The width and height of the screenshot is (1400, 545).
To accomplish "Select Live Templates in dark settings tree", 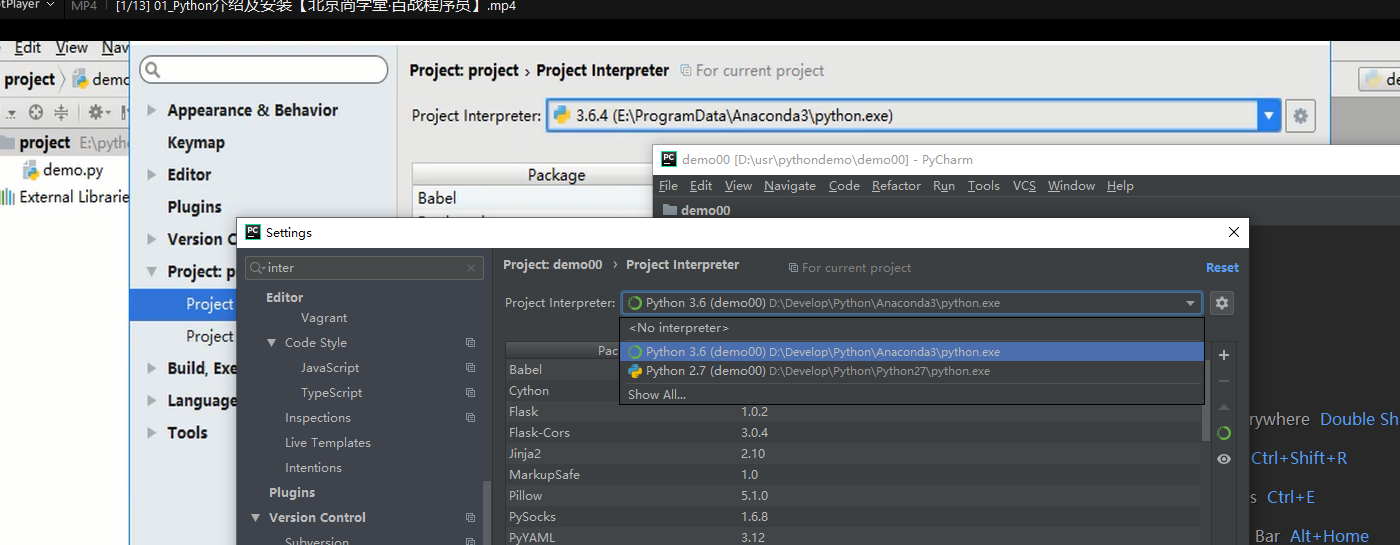I will [x=328, y=443].
